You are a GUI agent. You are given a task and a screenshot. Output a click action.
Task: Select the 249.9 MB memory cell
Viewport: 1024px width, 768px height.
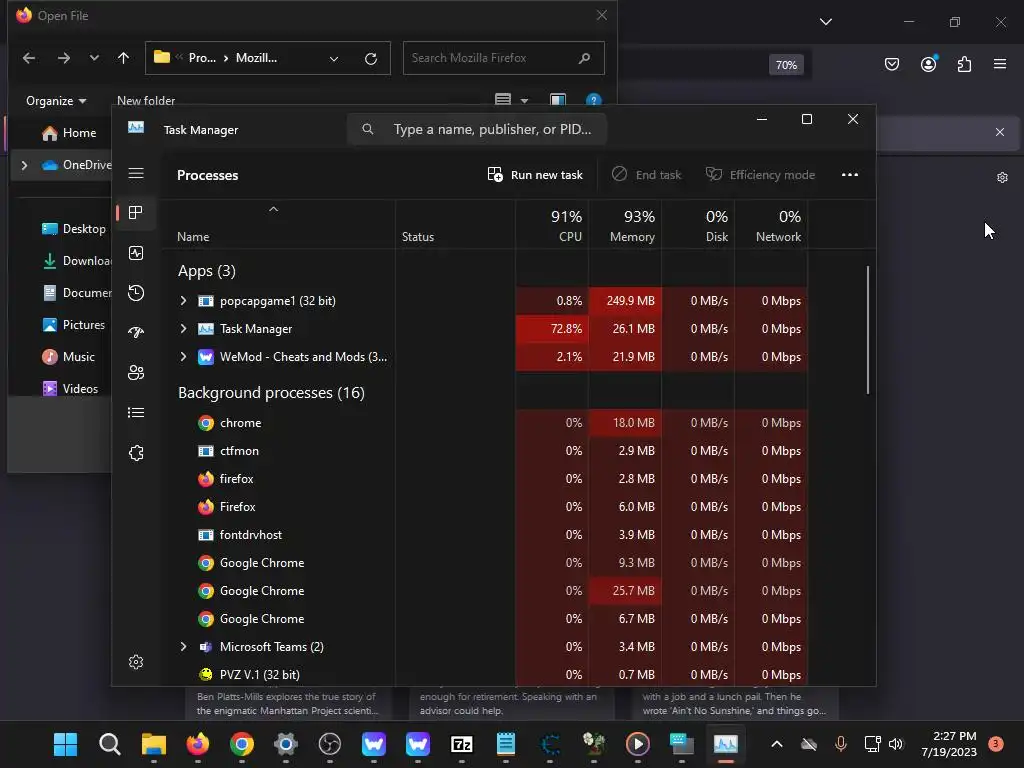tap(626, 300)
